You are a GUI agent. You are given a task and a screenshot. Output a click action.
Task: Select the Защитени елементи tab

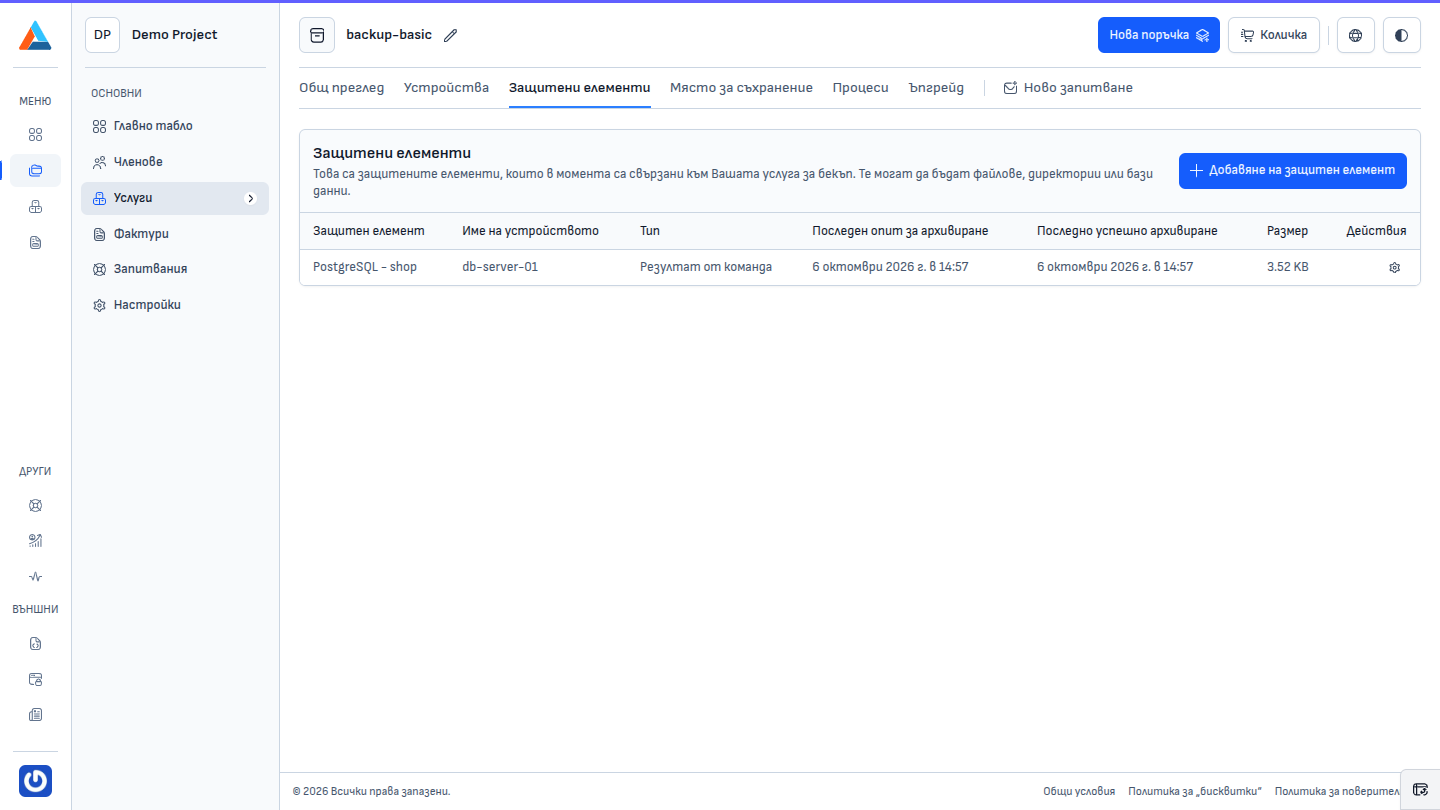580,88
